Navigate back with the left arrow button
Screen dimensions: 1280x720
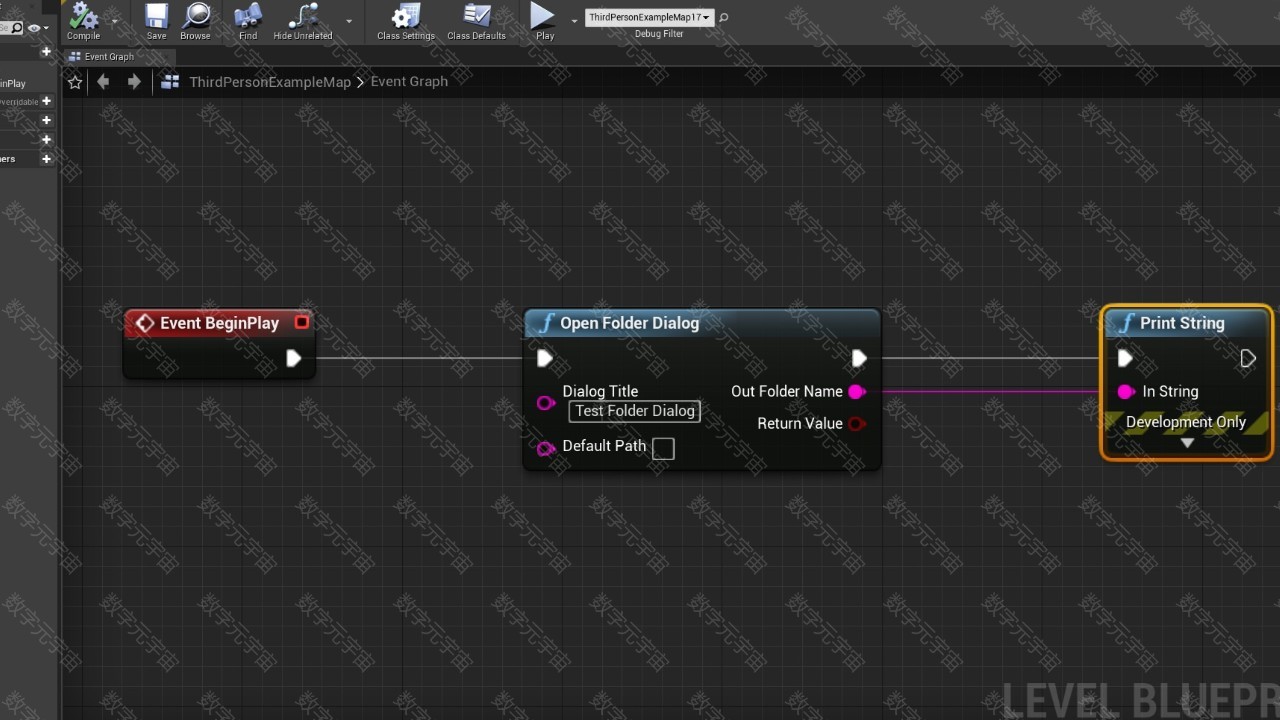coord(104,82)
